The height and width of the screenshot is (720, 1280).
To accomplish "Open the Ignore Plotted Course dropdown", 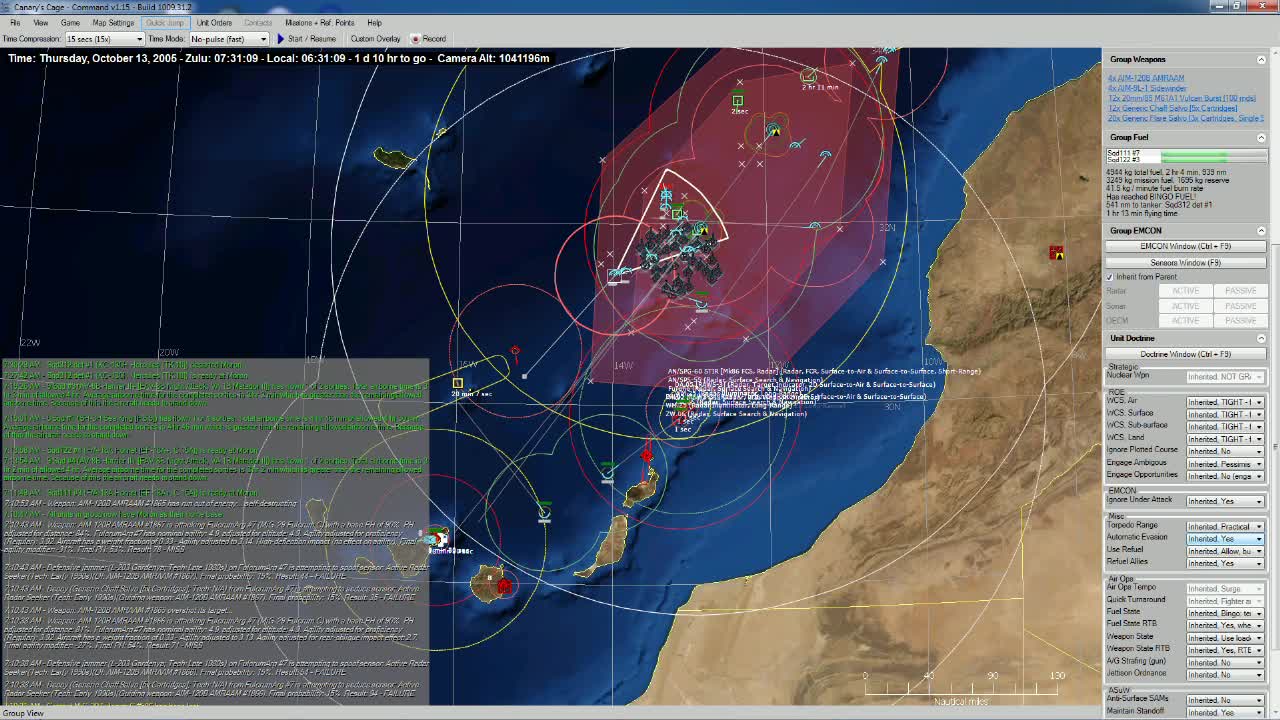I will tap(1224, 451).
